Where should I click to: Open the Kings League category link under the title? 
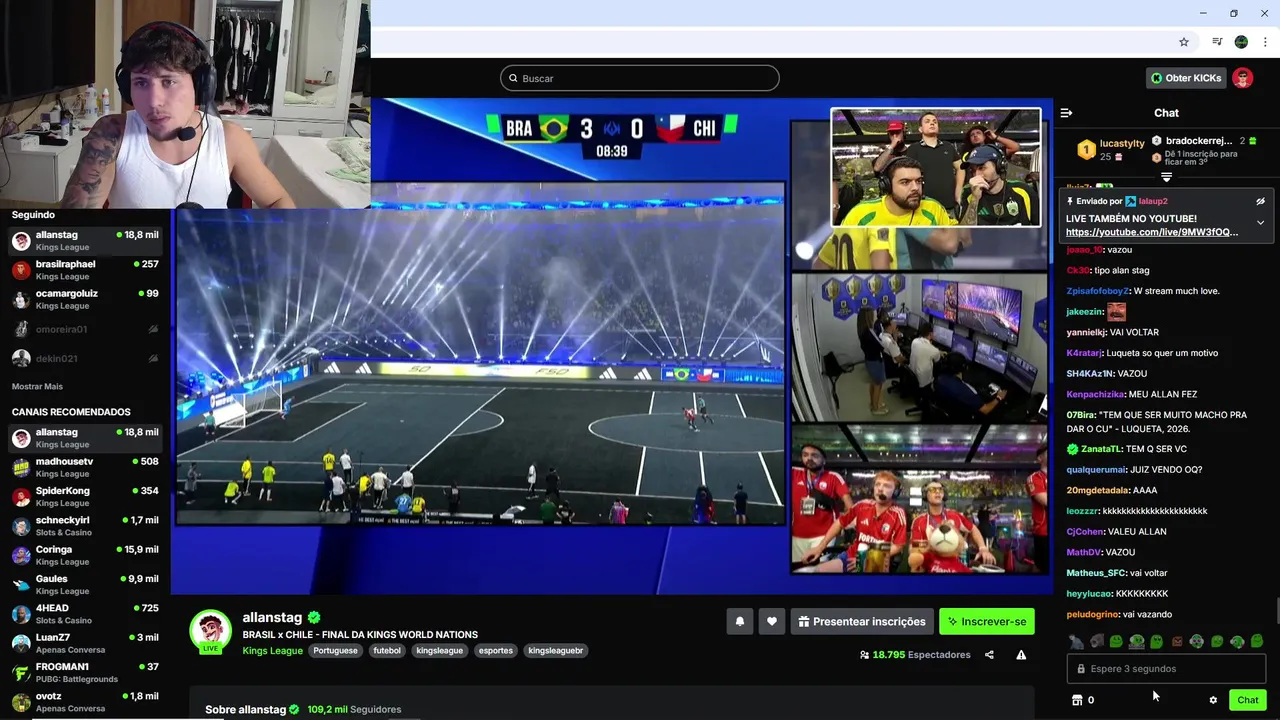[272, 651]
